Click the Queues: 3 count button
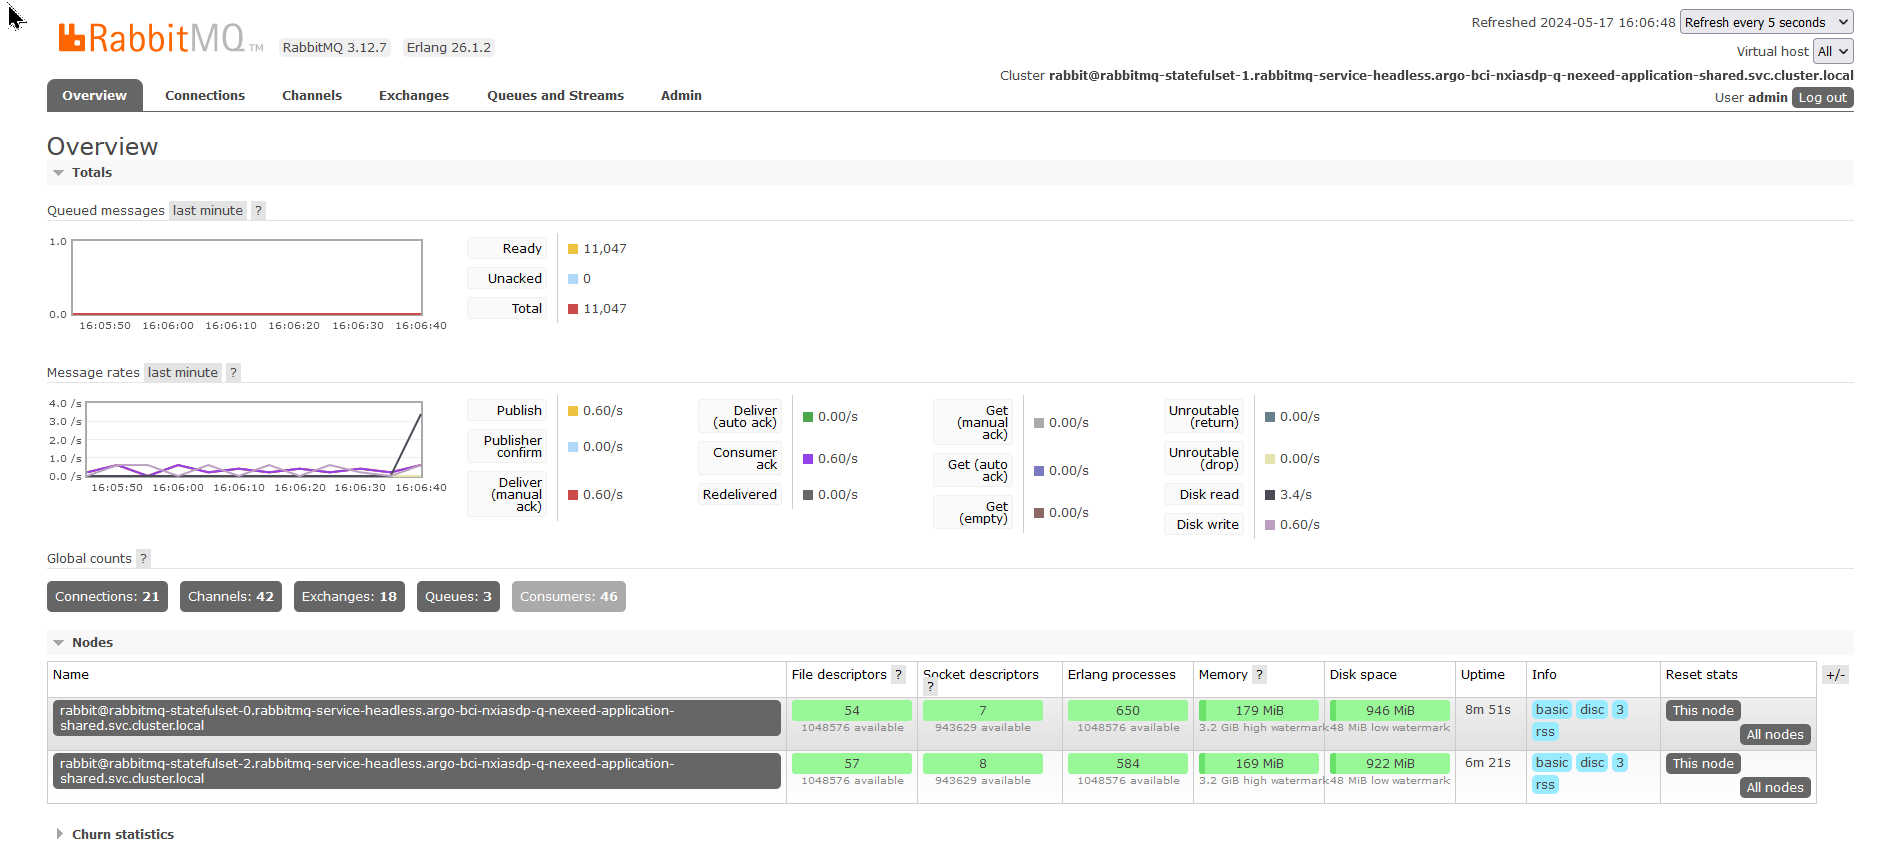 coord(458,597)
